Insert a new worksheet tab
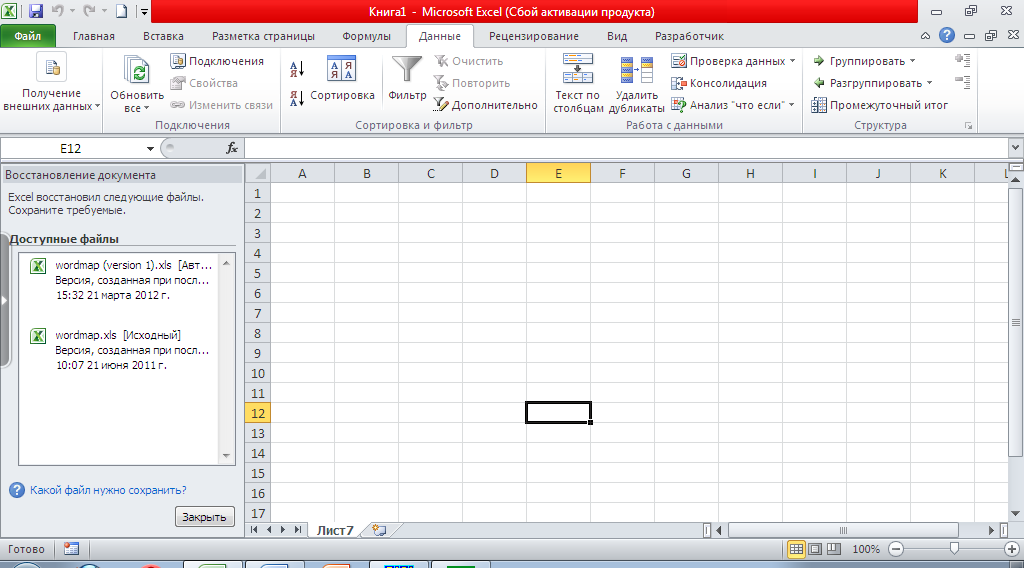The height and width of the screenshot is (568, 1024). tap(379, 531)
